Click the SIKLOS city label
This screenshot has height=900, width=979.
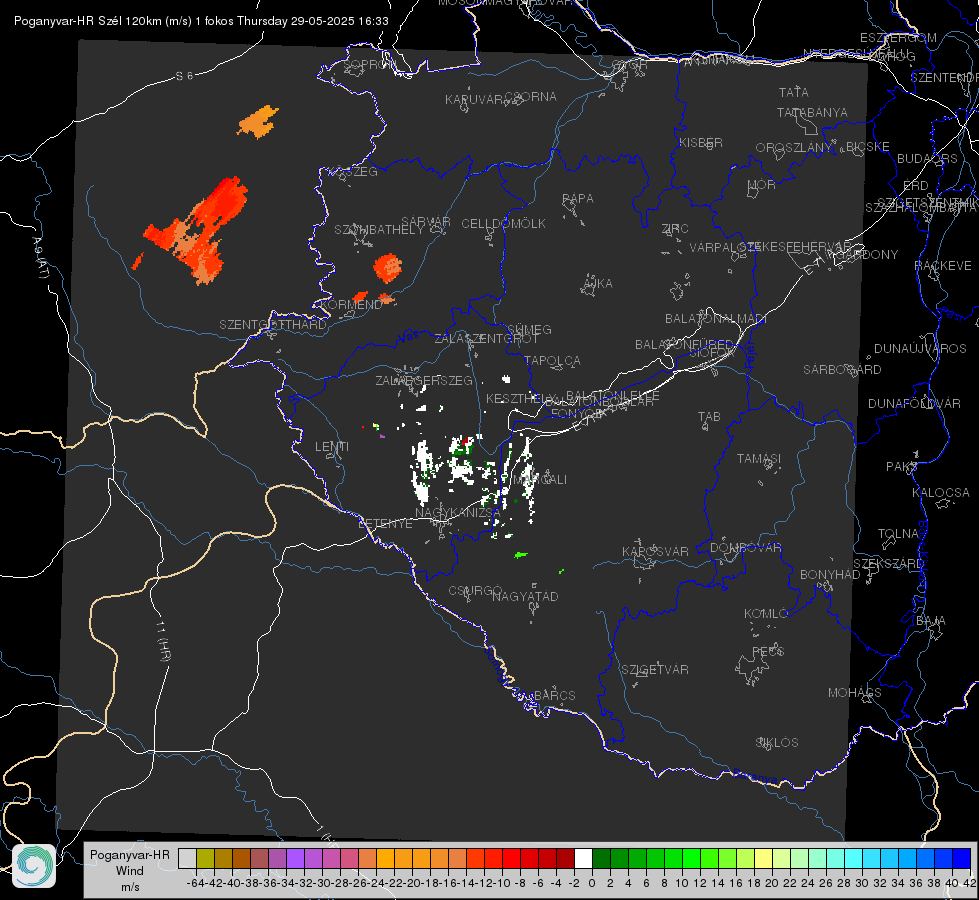pyautogui.click(x=777, y=743)
